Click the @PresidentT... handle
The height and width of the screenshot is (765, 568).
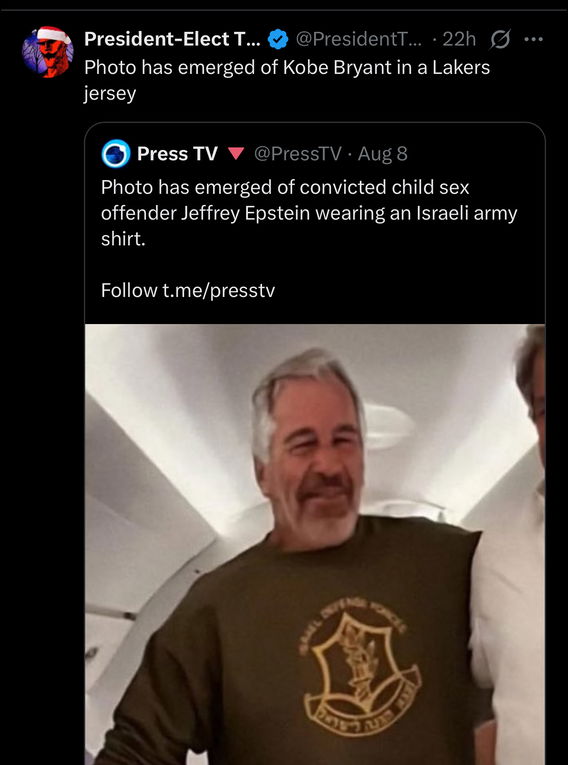[x=361, y=39]
